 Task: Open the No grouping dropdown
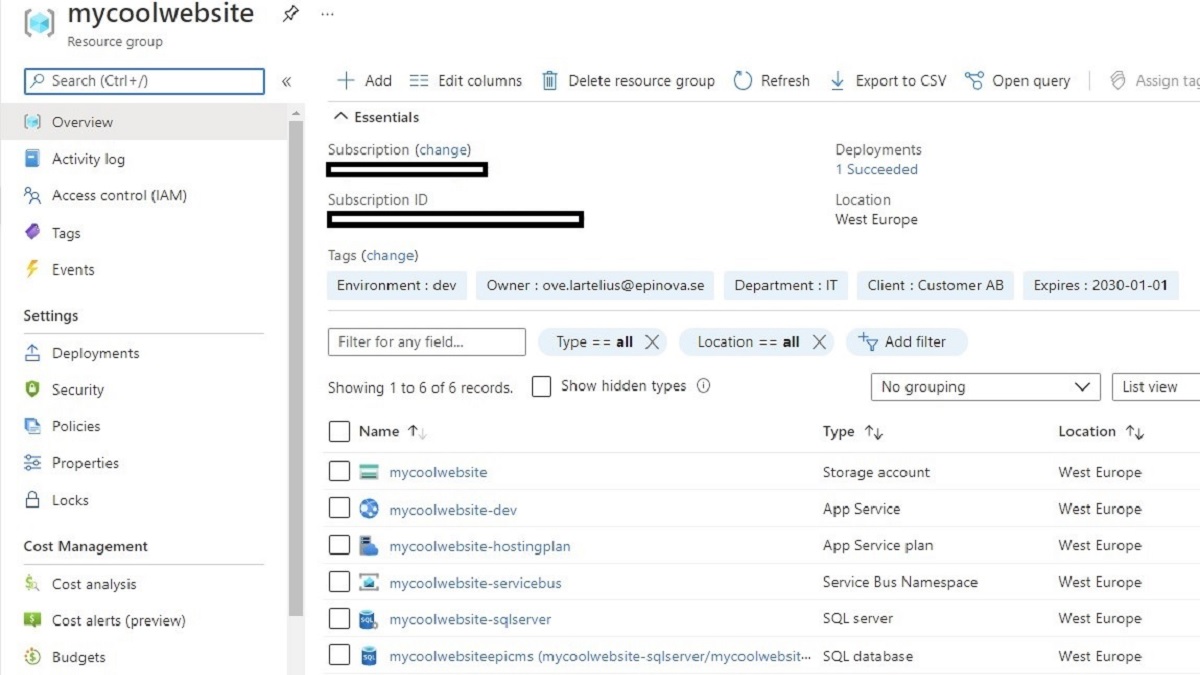tap(984, 387)
